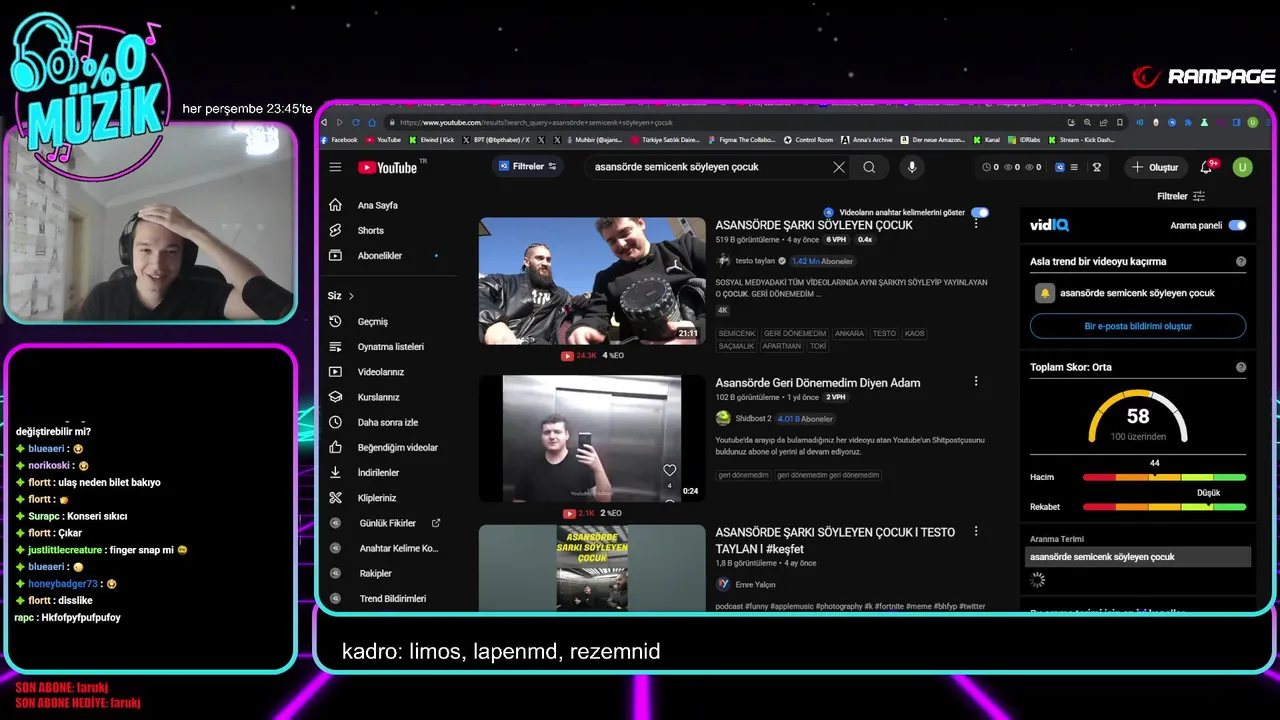Open the green U account avatar menu

[1242, 167]
